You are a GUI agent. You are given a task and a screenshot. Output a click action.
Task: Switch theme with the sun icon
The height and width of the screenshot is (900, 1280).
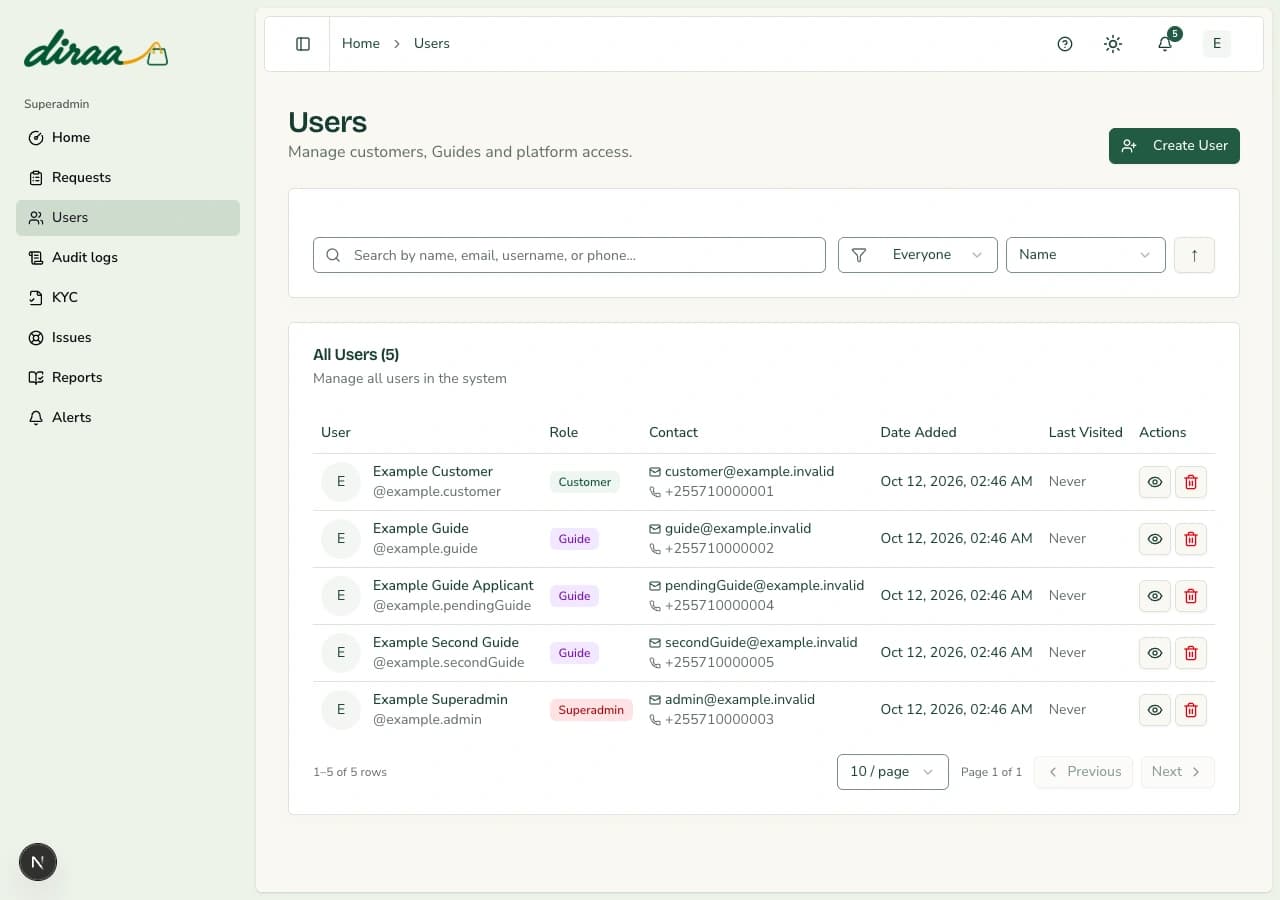1113,44
